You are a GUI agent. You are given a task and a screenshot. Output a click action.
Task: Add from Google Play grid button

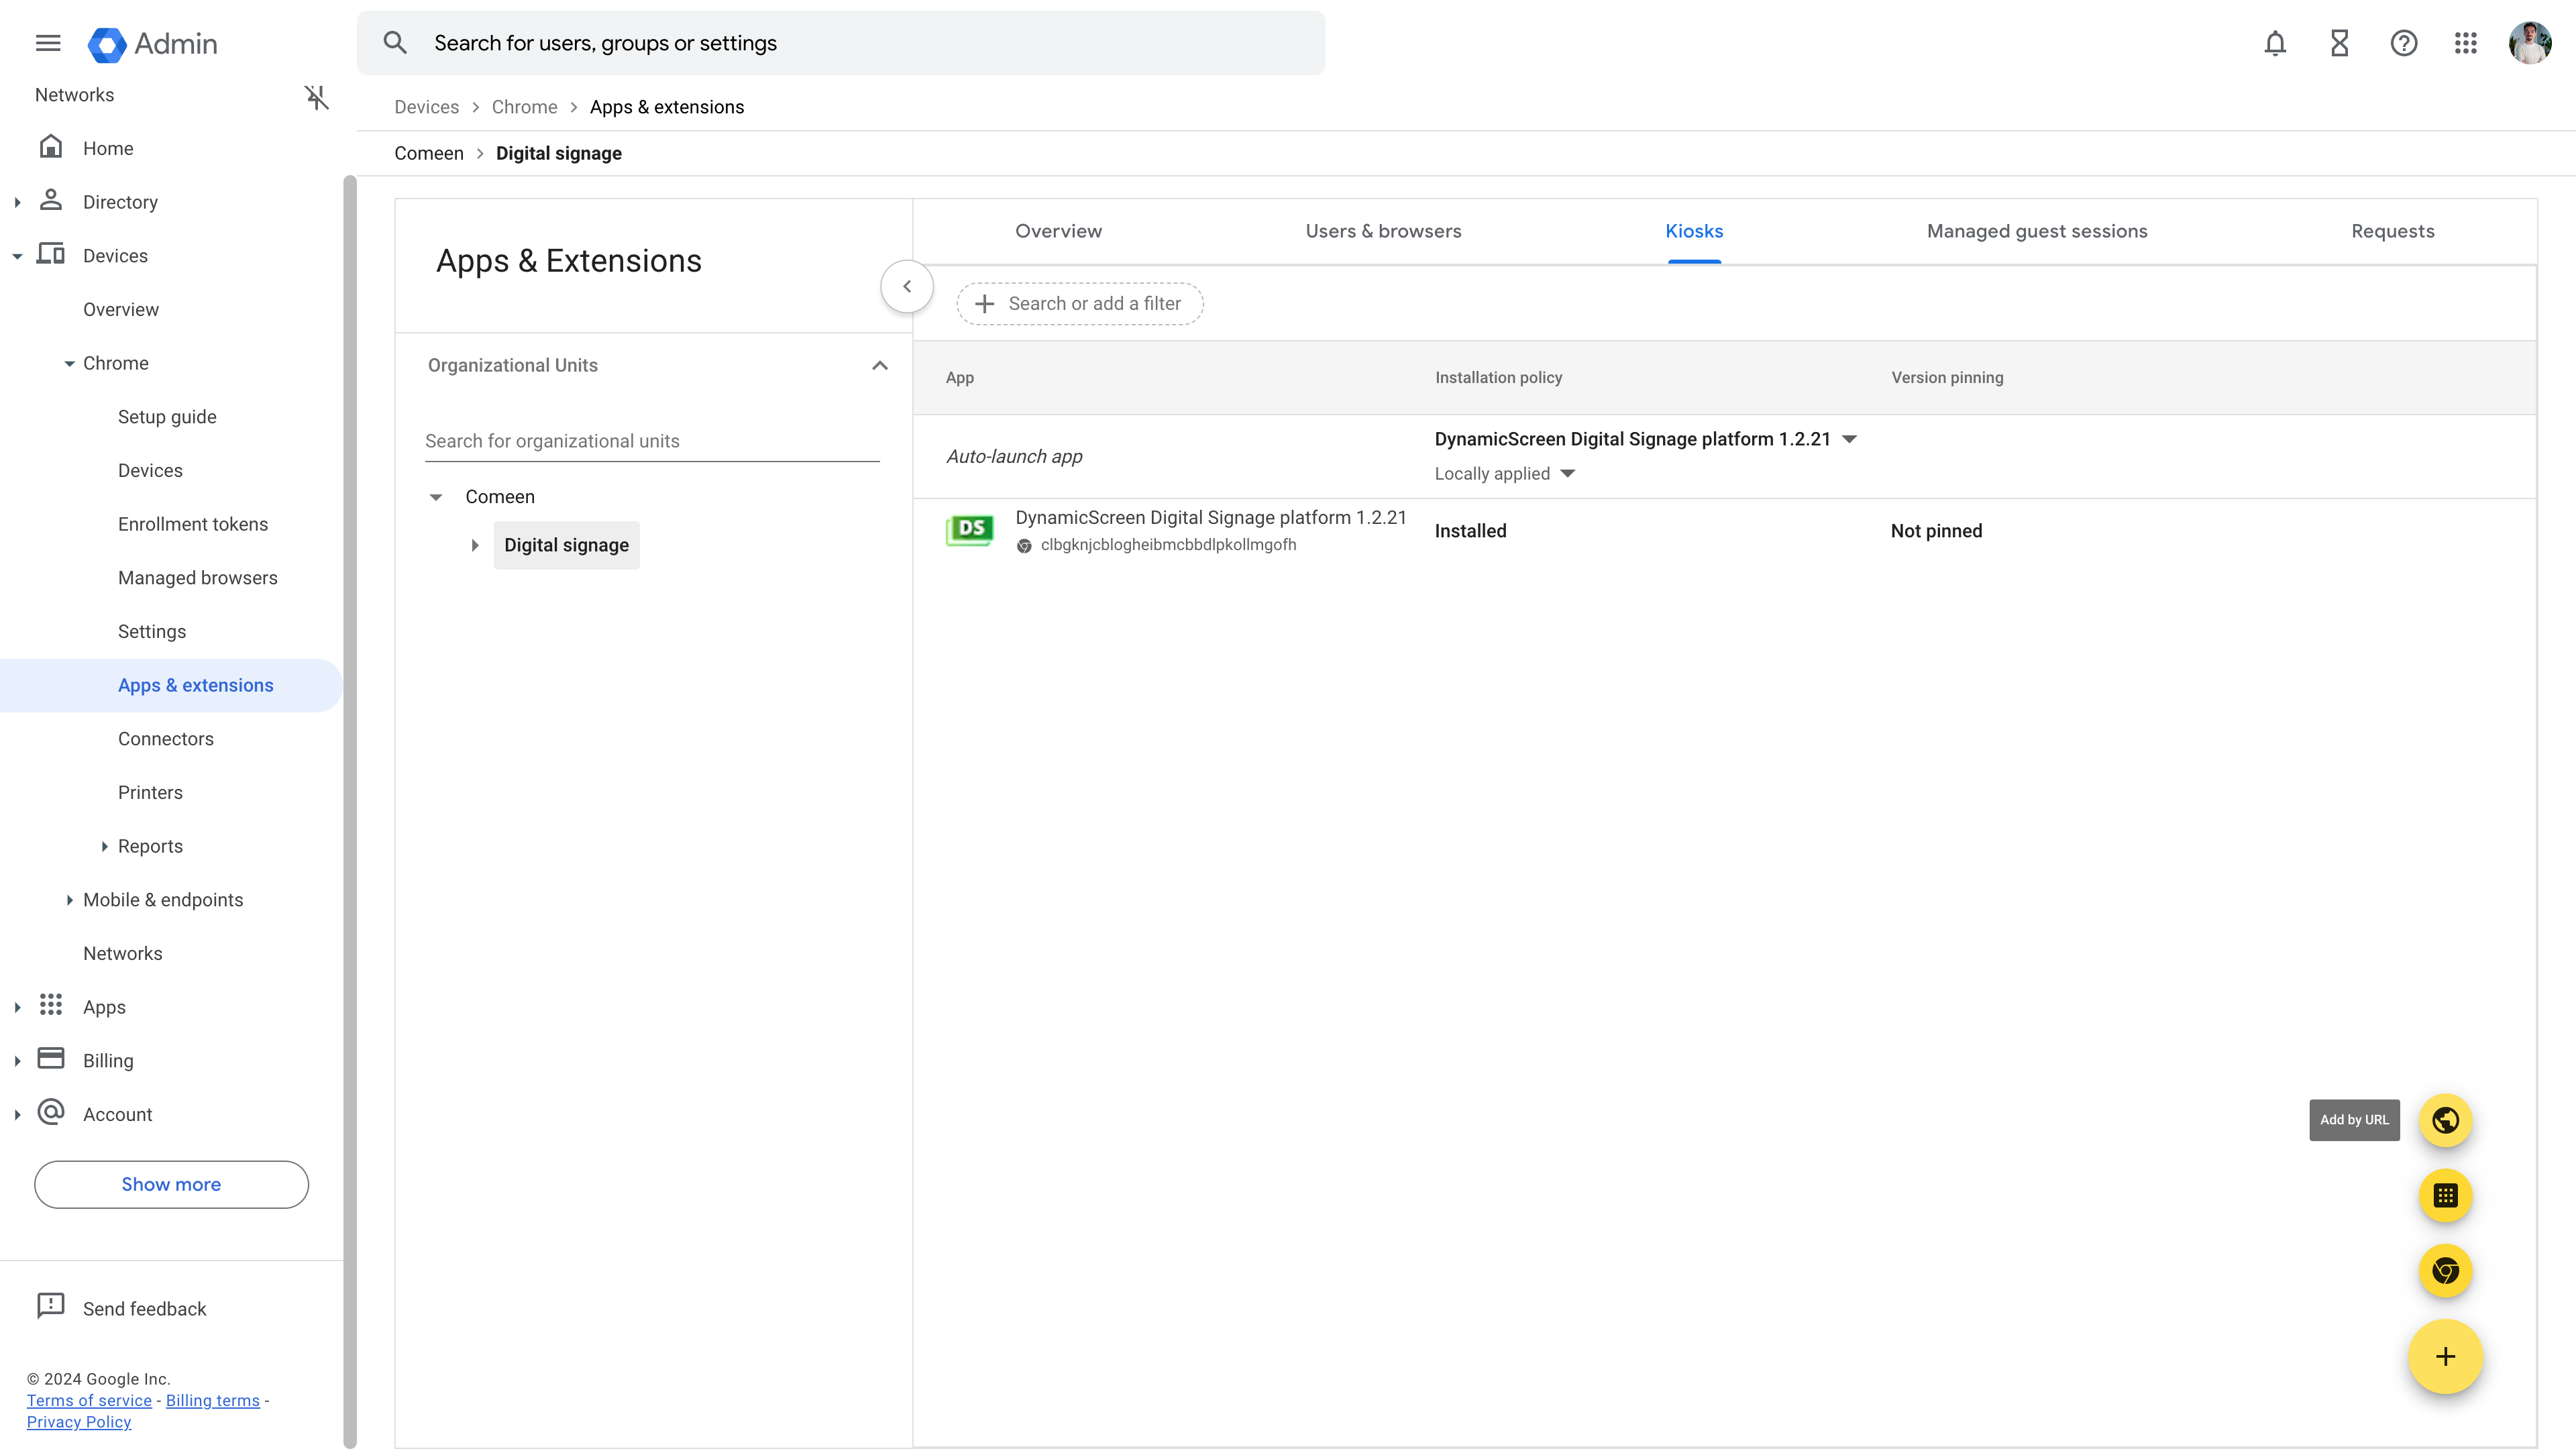coord(2445,1196)
